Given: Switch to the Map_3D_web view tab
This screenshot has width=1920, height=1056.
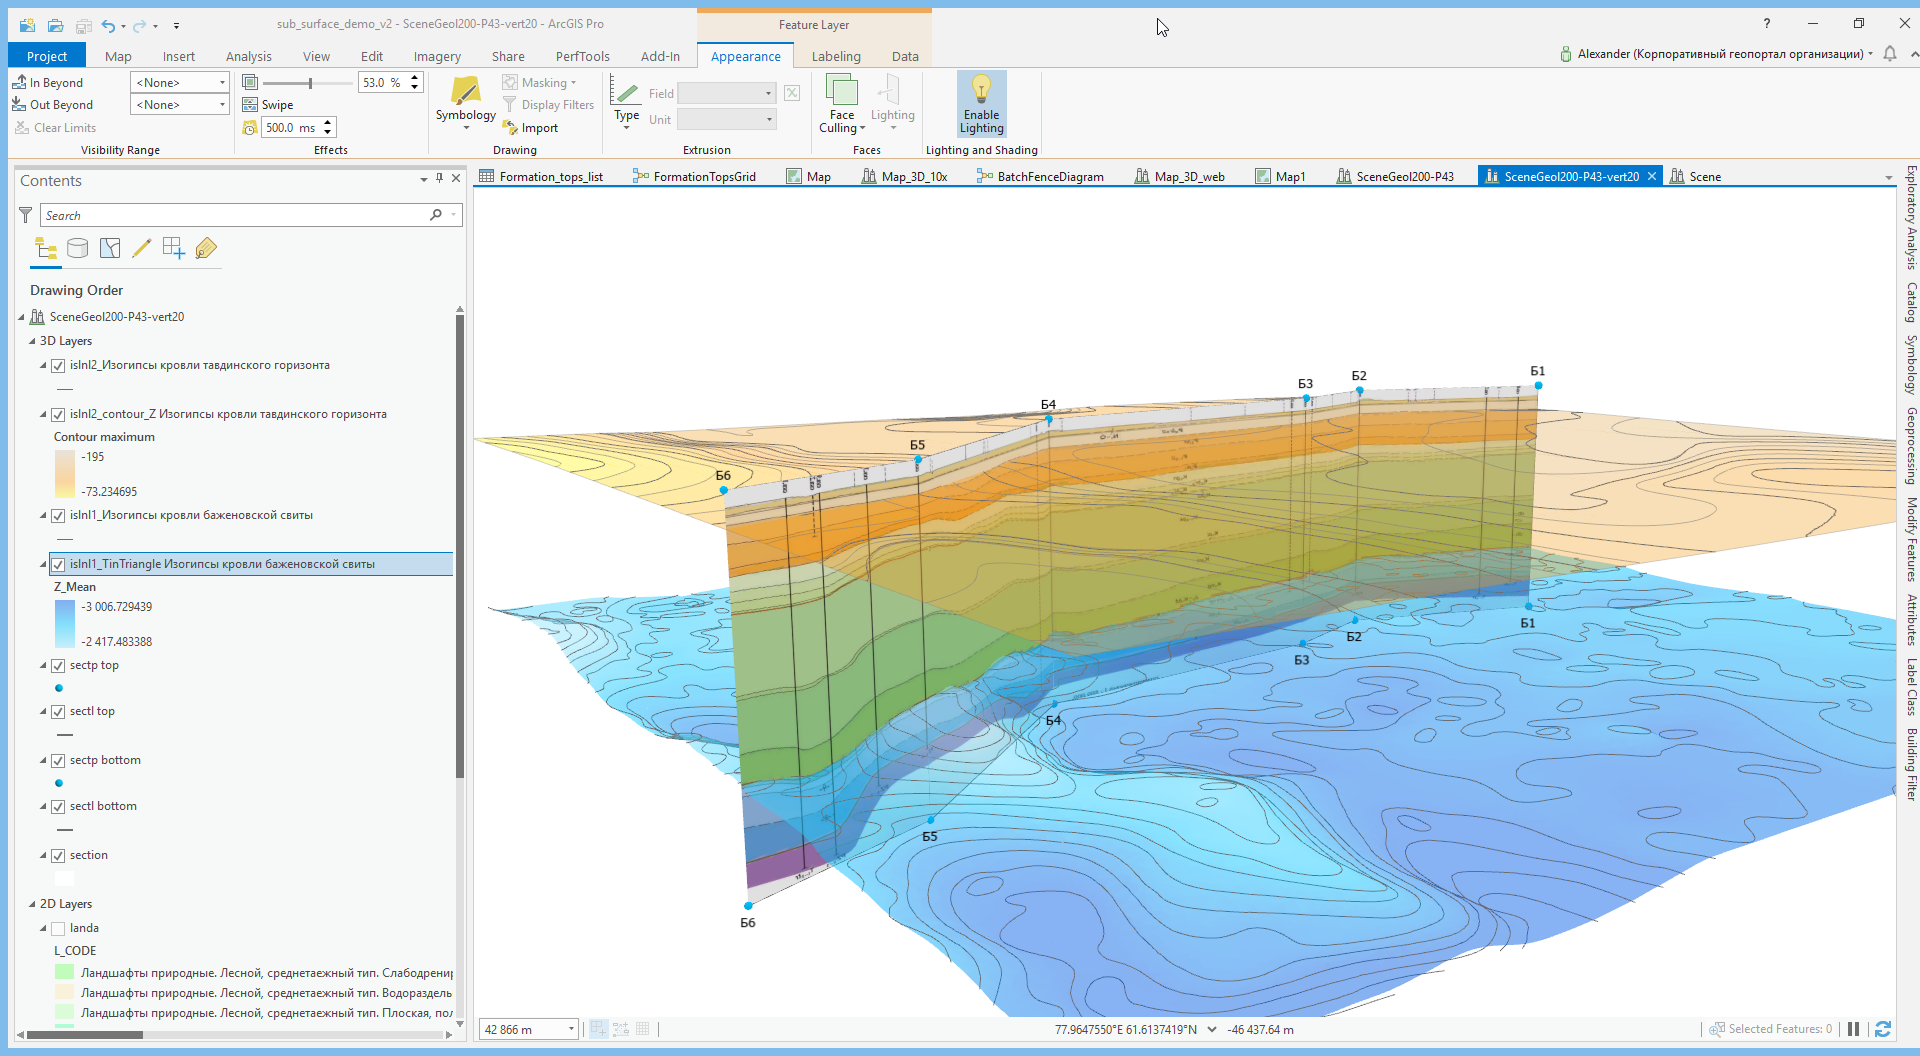Looking at the screenshot, I should [1179, 176].
